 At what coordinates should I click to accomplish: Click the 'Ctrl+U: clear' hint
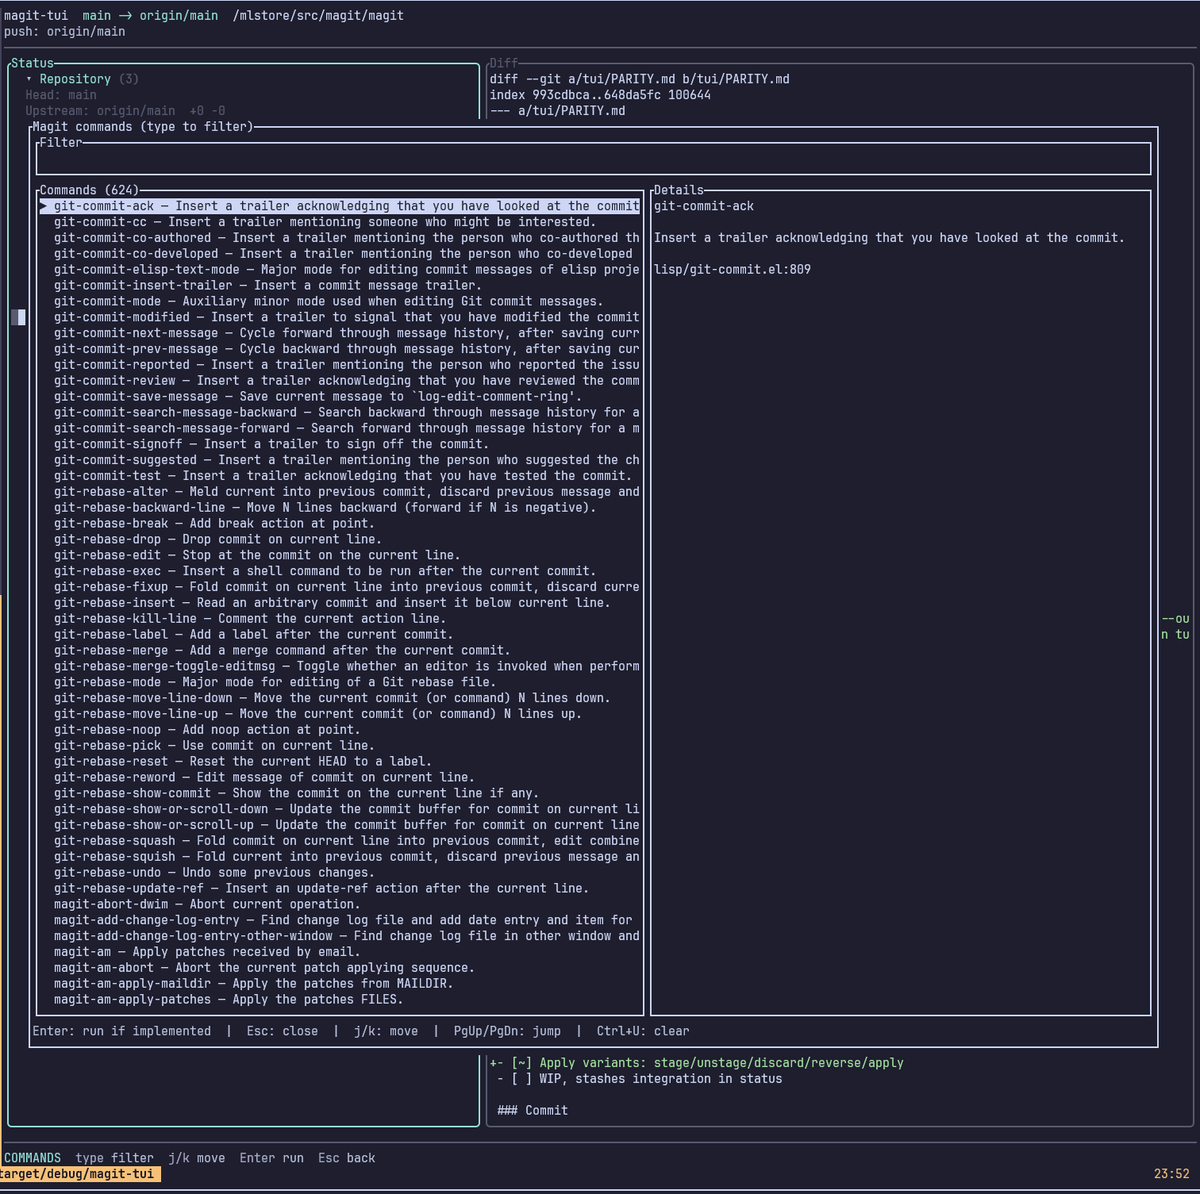pos(643,1031)
